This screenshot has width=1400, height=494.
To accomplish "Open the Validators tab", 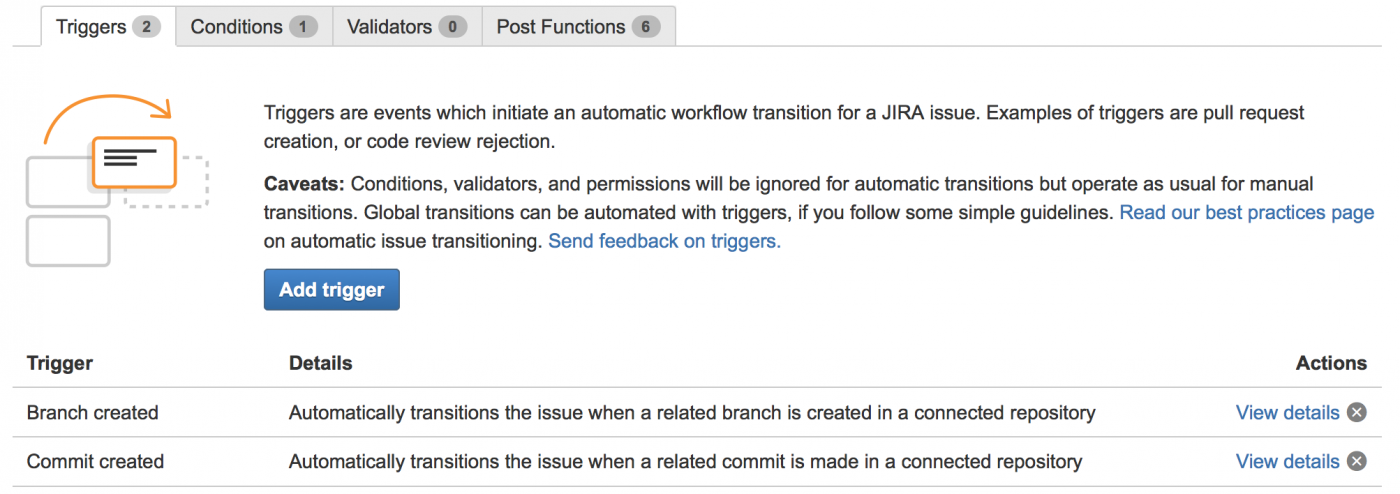I will tap(390, 27).
